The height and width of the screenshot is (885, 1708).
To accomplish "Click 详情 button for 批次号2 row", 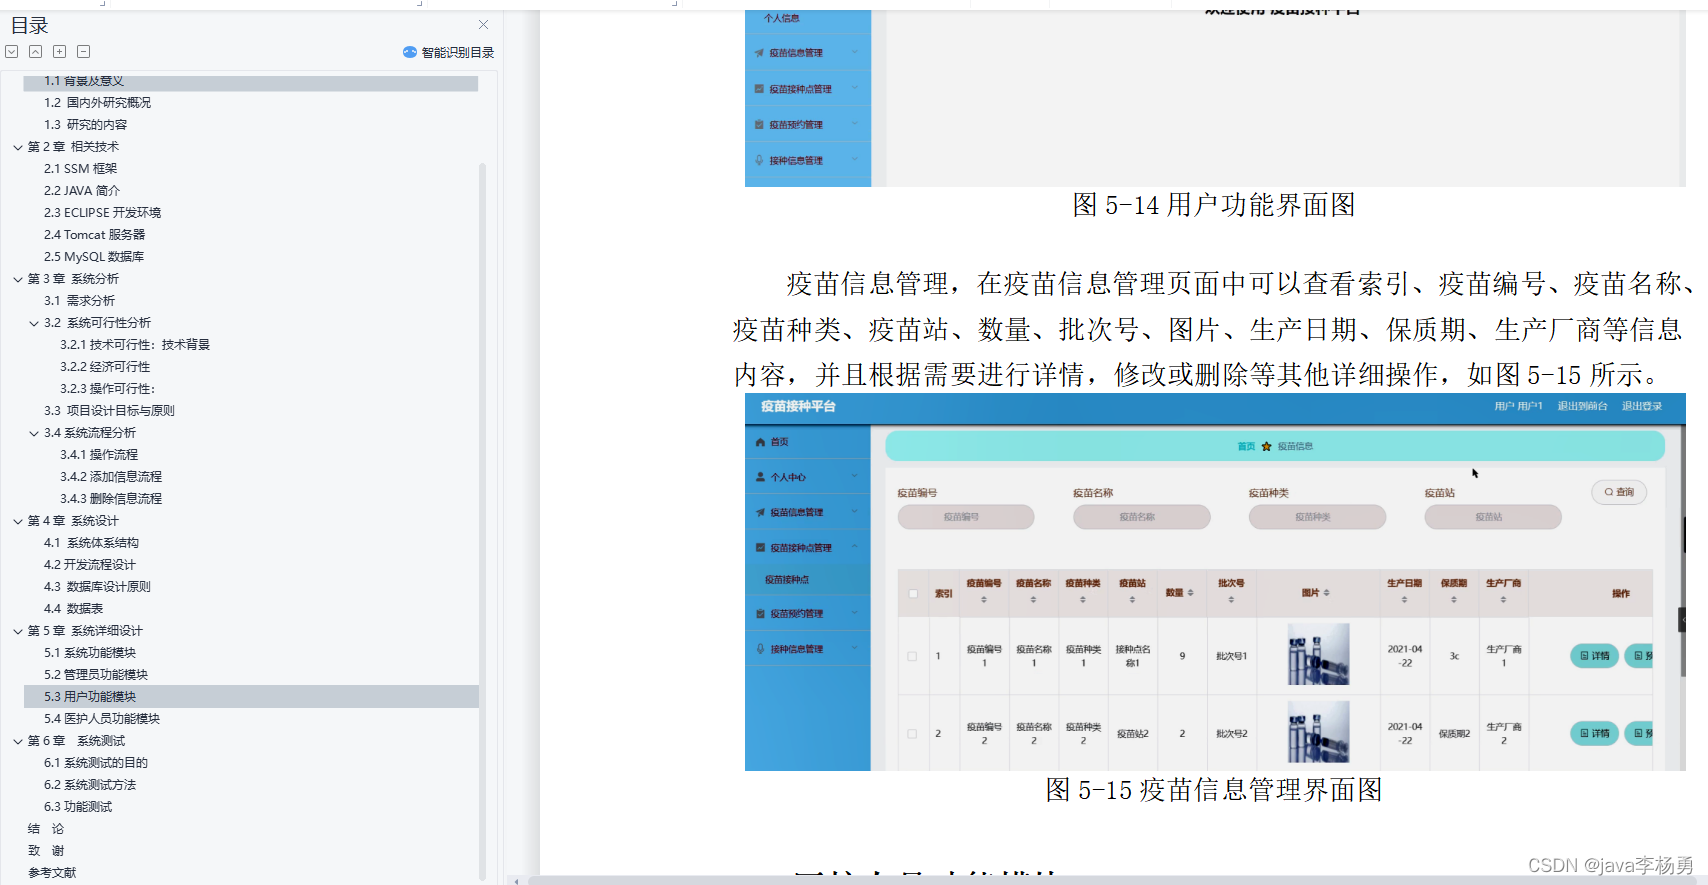I will point(1594,733).
